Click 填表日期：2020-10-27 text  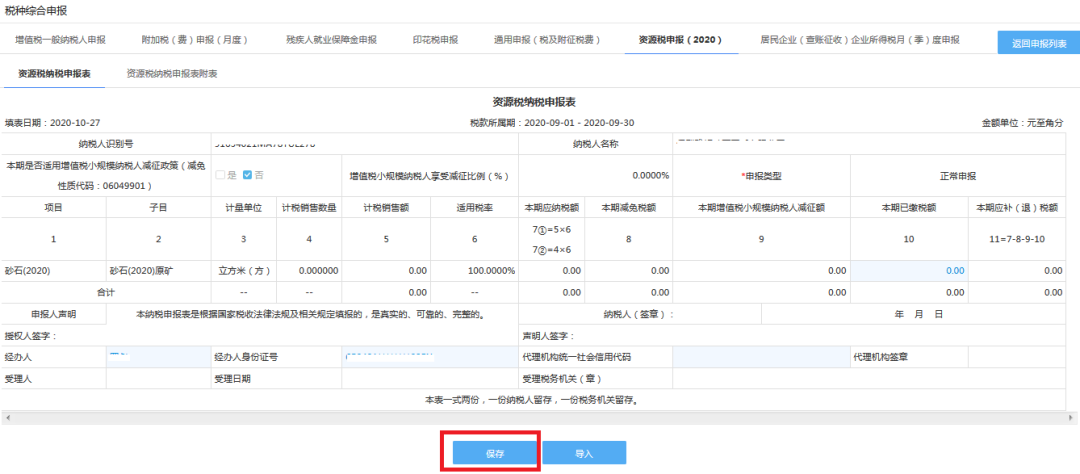pos(52,123)
